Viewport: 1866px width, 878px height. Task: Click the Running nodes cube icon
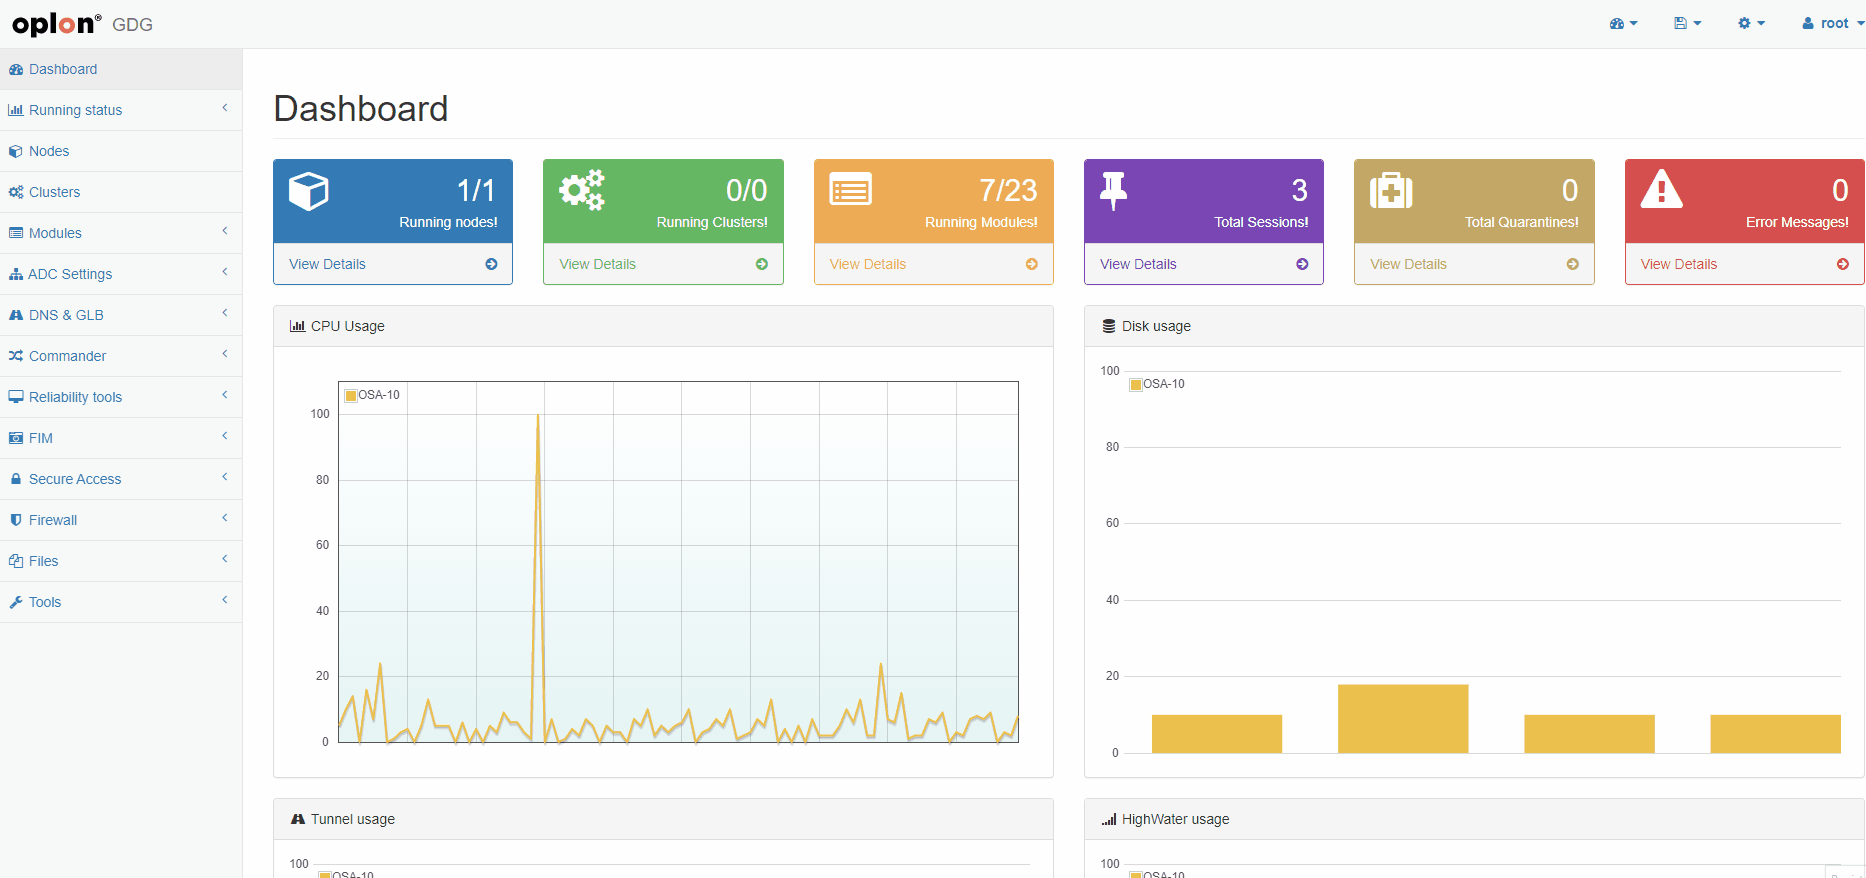click(308, 191)
